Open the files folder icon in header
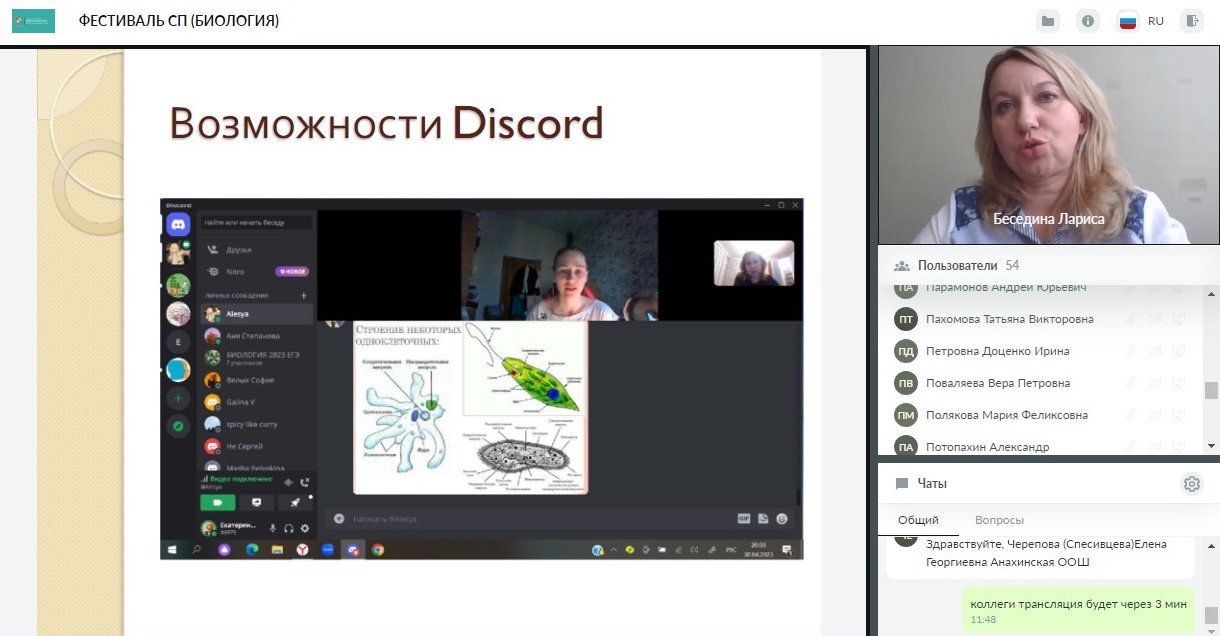The image size is (1220, 636). (x=1048, y=21)
